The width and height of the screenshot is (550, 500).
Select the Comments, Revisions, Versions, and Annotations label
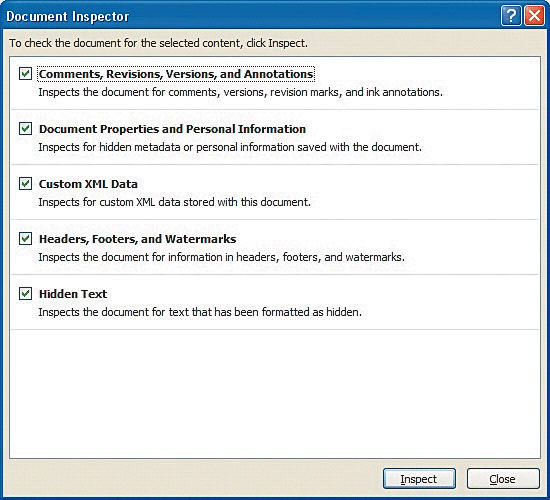click(176, 74)
